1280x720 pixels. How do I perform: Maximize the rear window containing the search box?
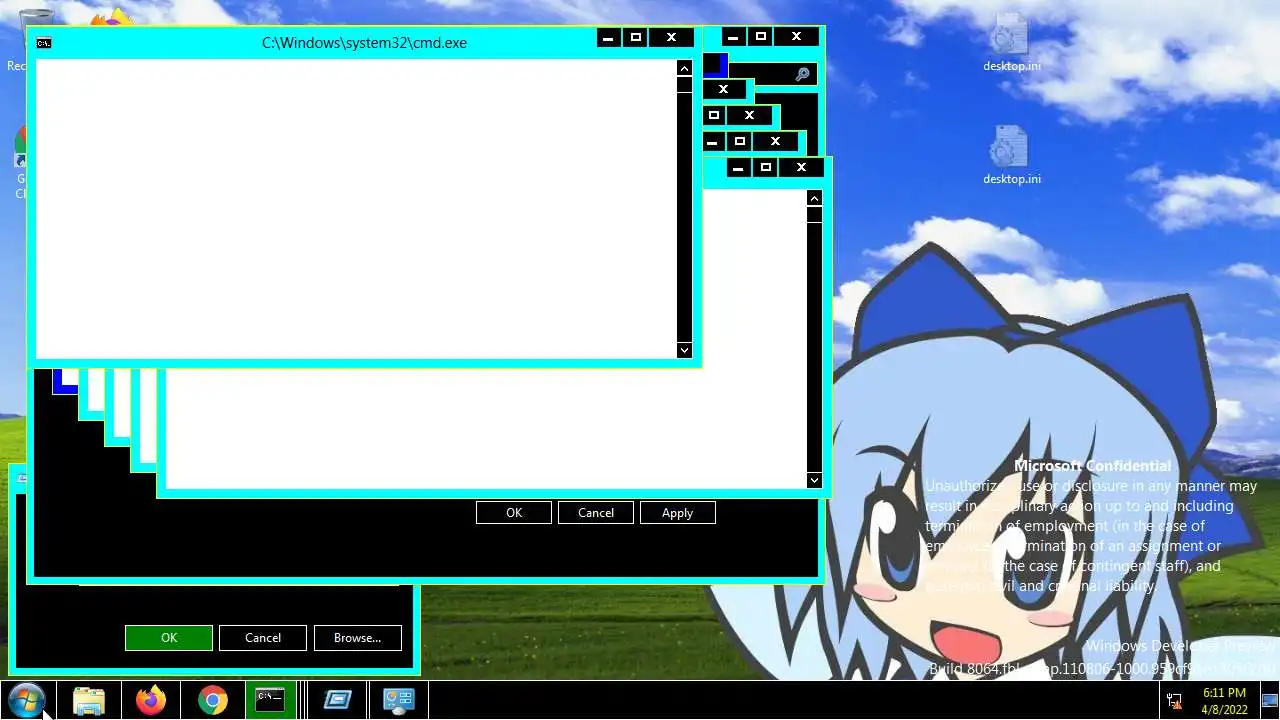coord(761,37)
